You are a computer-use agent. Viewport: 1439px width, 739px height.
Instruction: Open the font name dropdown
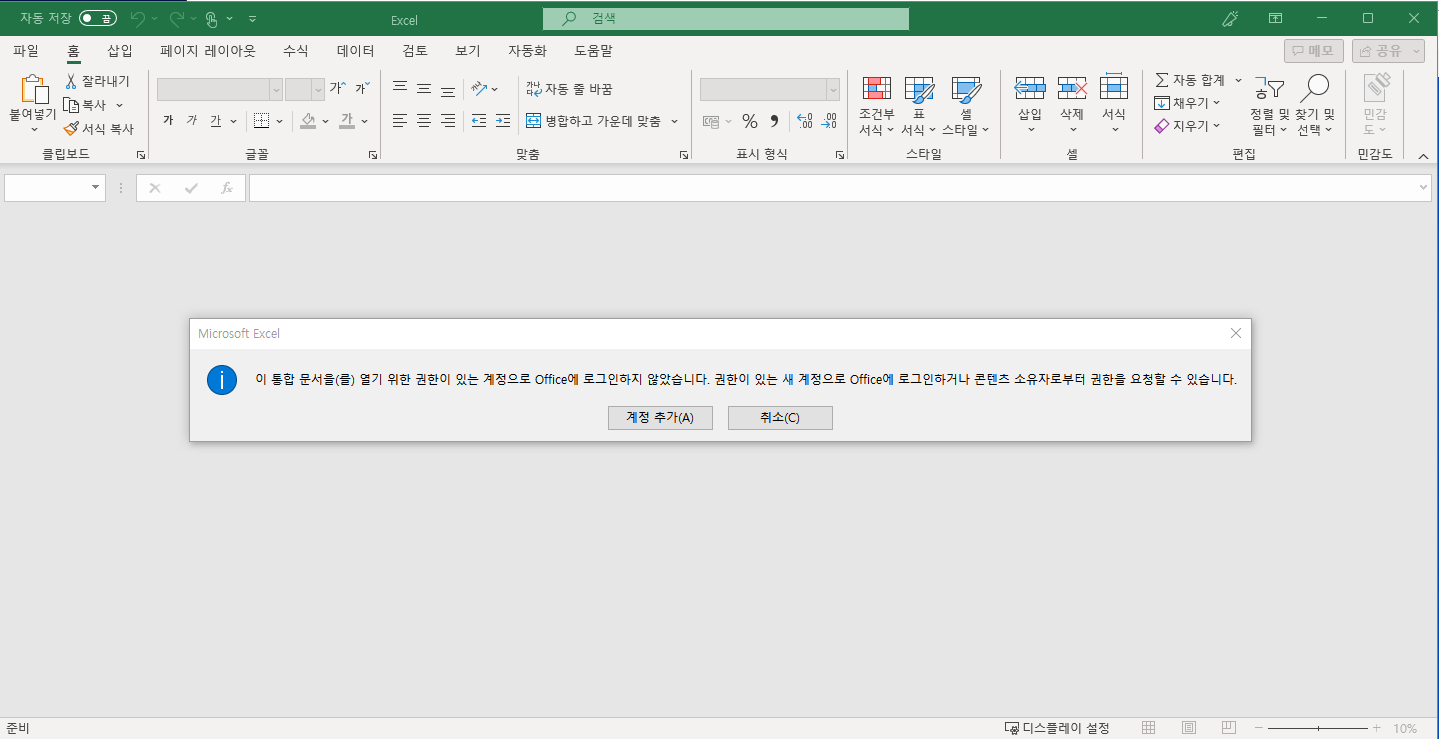point(276,89)
